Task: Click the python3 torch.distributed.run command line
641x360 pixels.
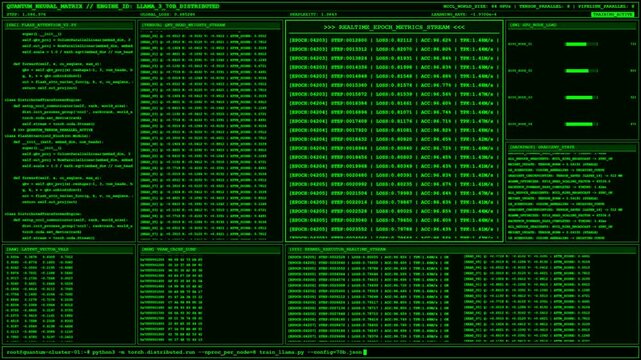Action: [x=227, y=352]
